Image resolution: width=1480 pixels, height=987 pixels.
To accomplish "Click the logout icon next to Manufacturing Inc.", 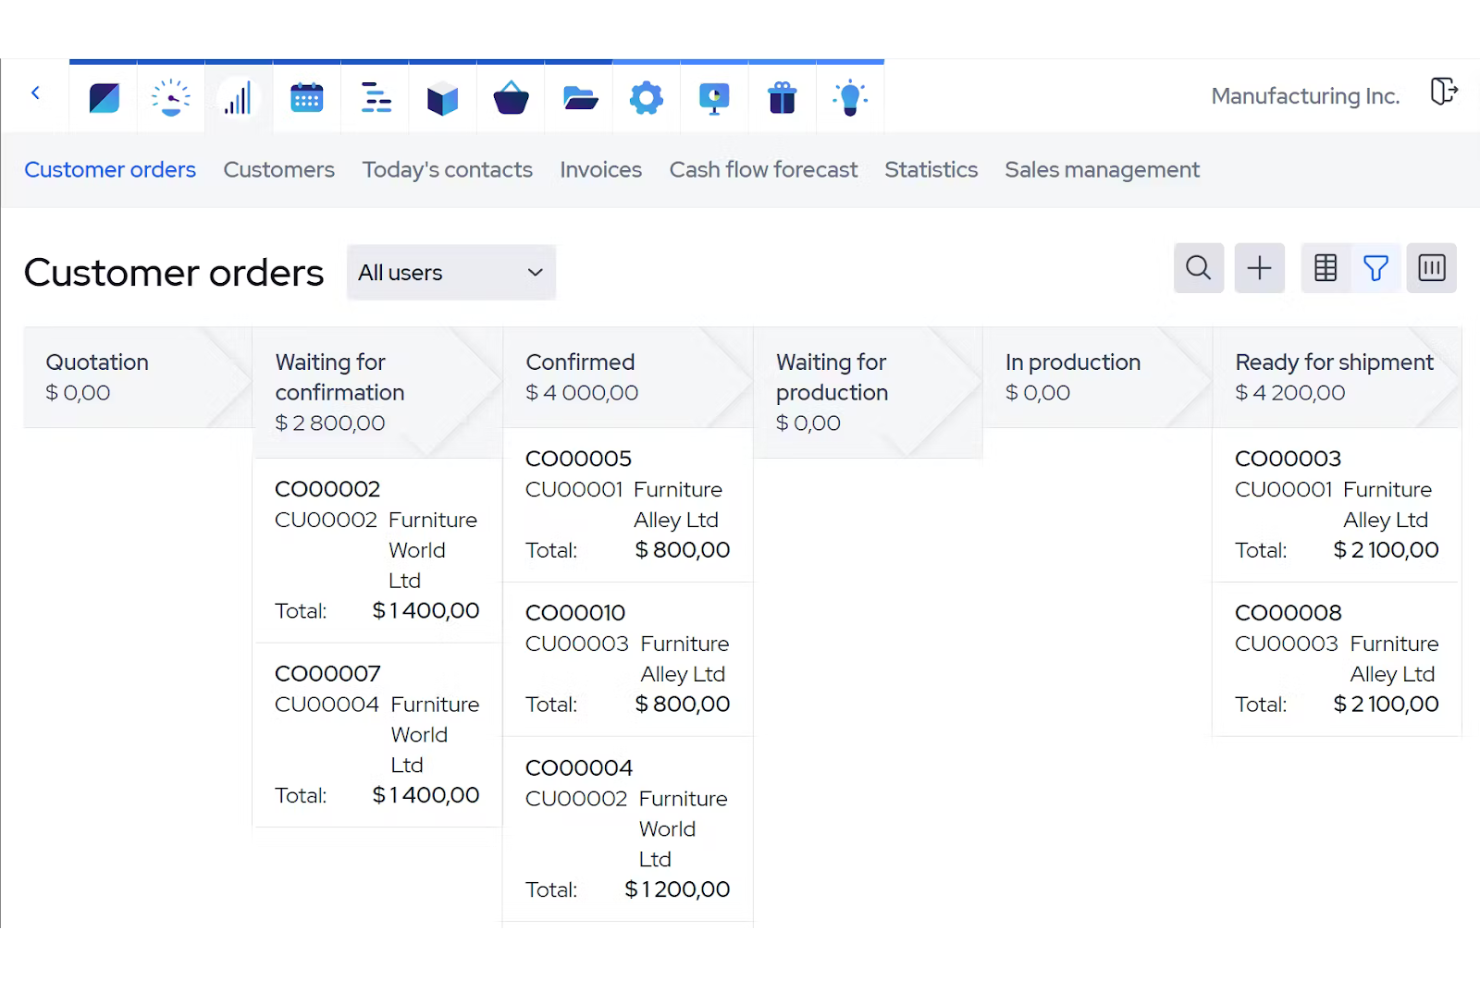I will click(x=1444, y=92).
